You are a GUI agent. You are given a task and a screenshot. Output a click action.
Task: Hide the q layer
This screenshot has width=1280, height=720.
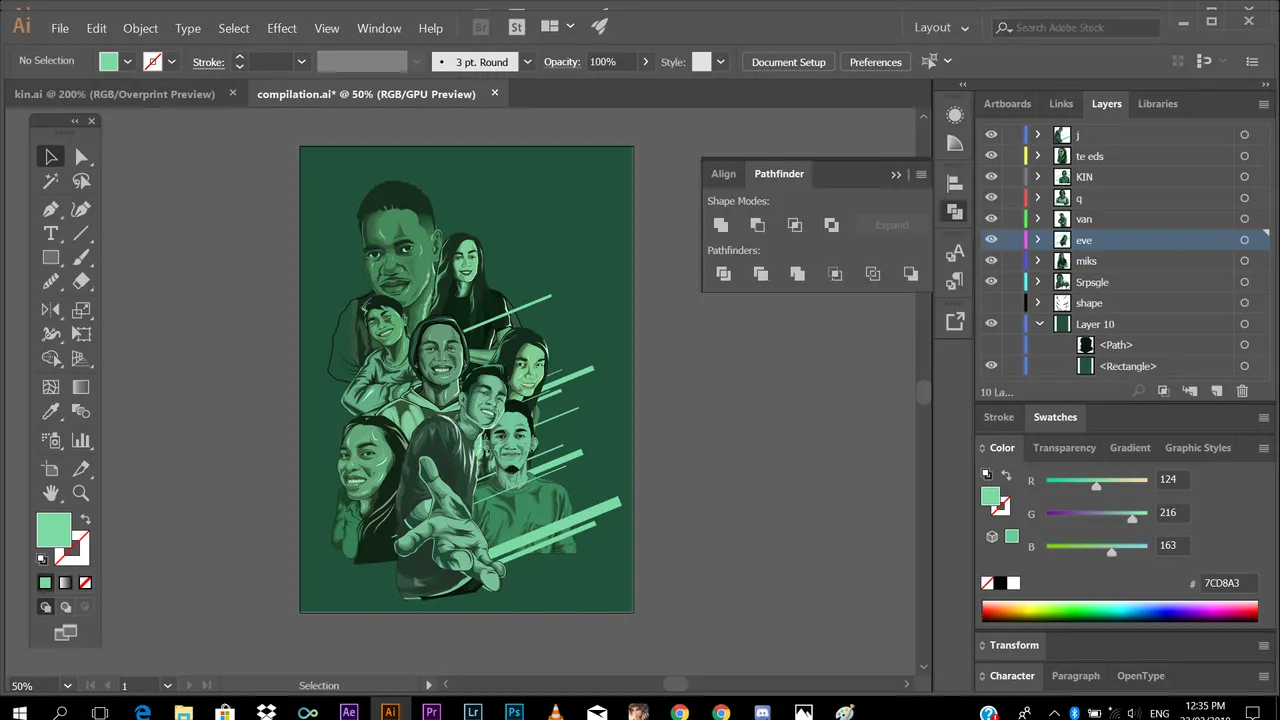point(991,198)
